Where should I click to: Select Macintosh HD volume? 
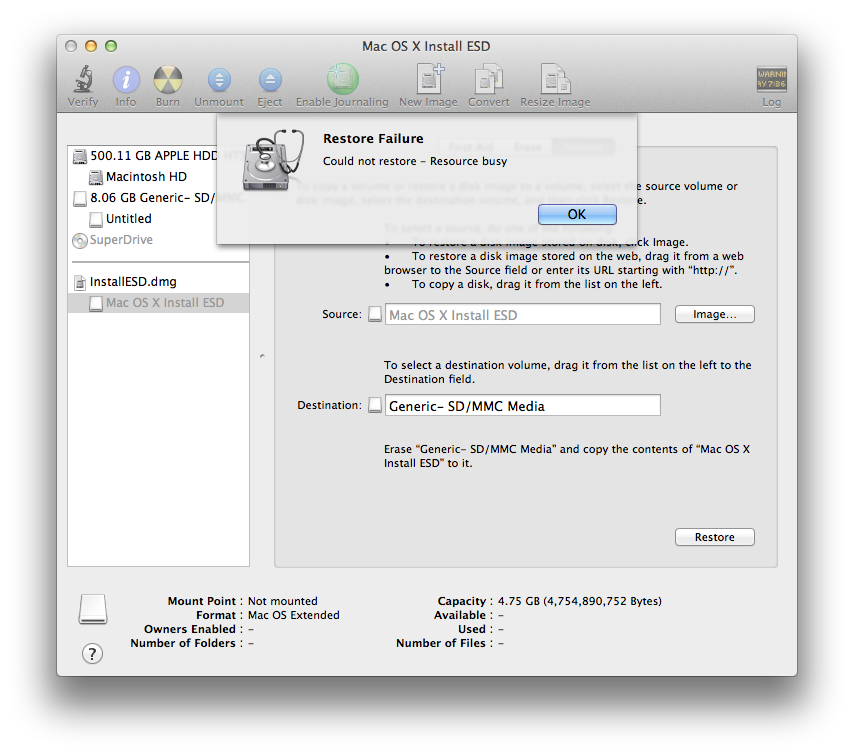click(137, 177)
